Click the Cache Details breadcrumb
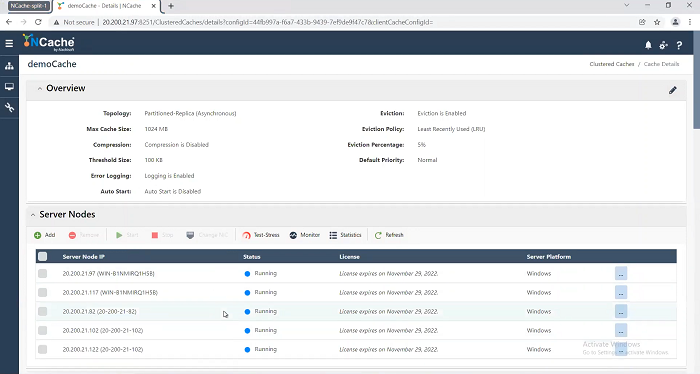 661,64
